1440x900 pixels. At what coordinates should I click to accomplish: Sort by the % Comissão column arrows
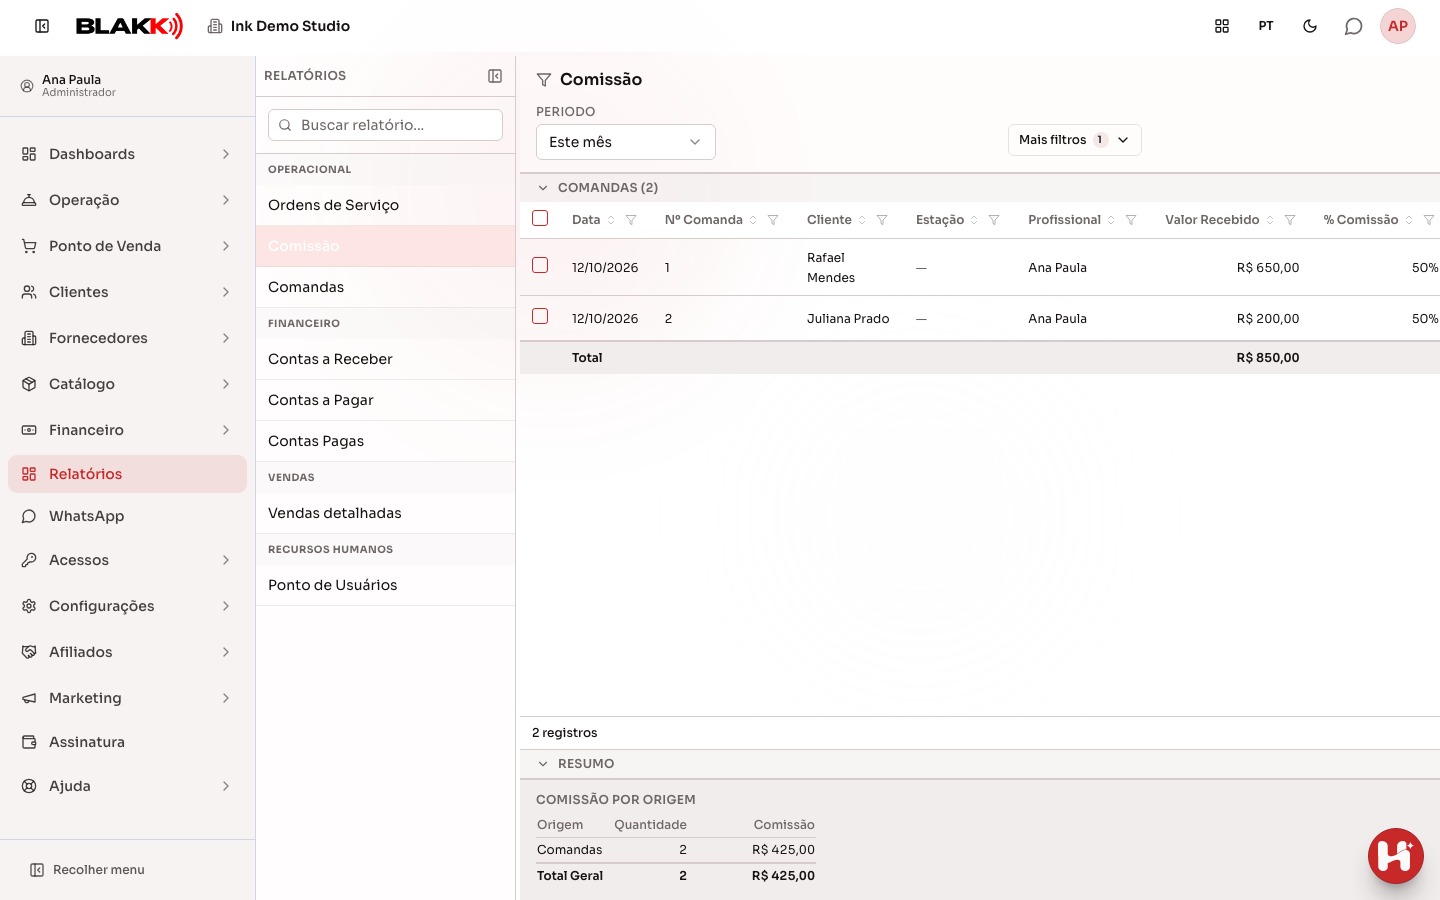1409,220
